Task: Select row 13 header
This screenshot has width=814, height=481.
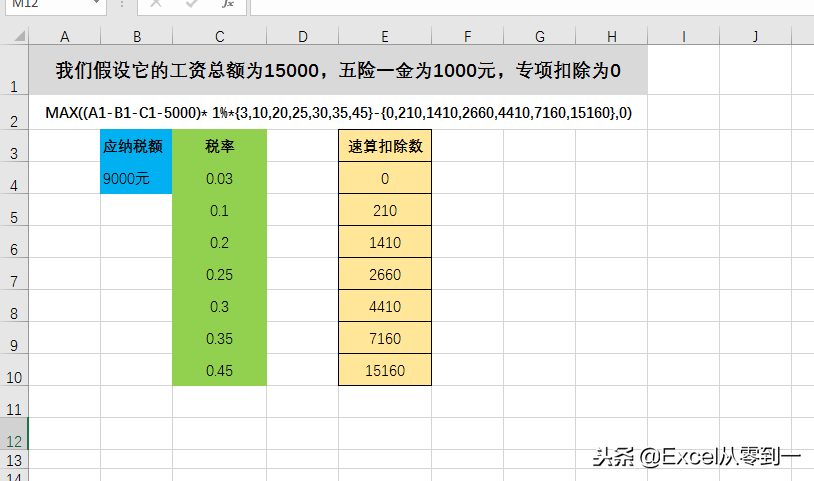Action: click(14, 460)
